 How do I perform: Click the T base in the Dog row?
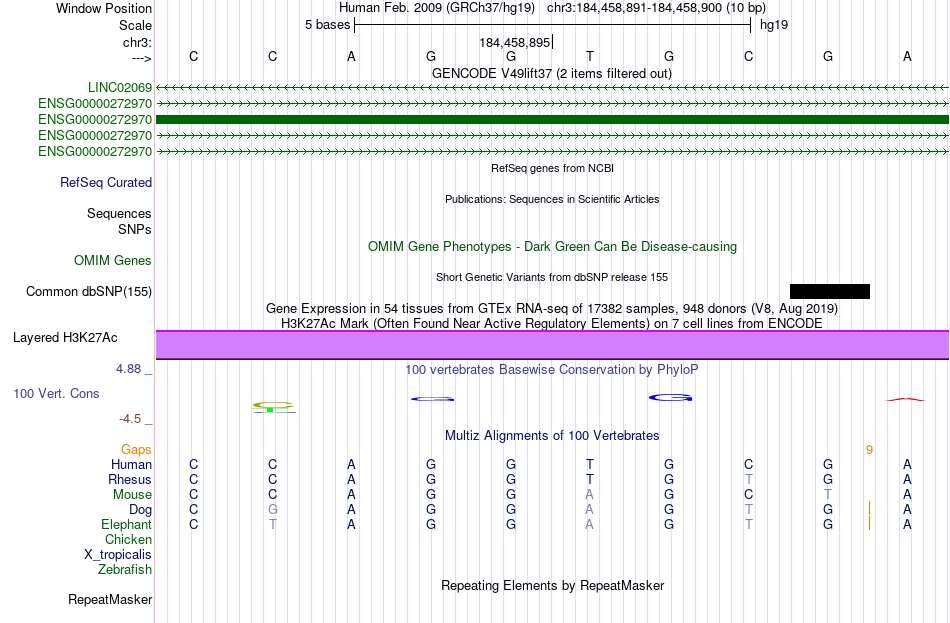click(x=749, y=510)
